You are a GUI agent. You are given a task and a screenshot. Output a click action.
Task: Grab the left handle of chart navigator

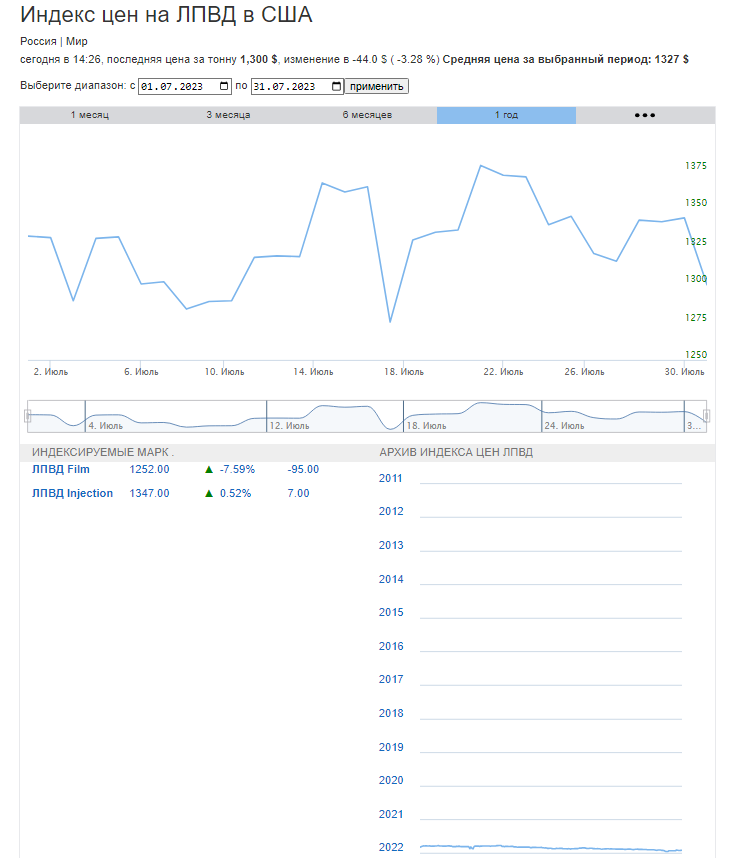coord(28,416)
